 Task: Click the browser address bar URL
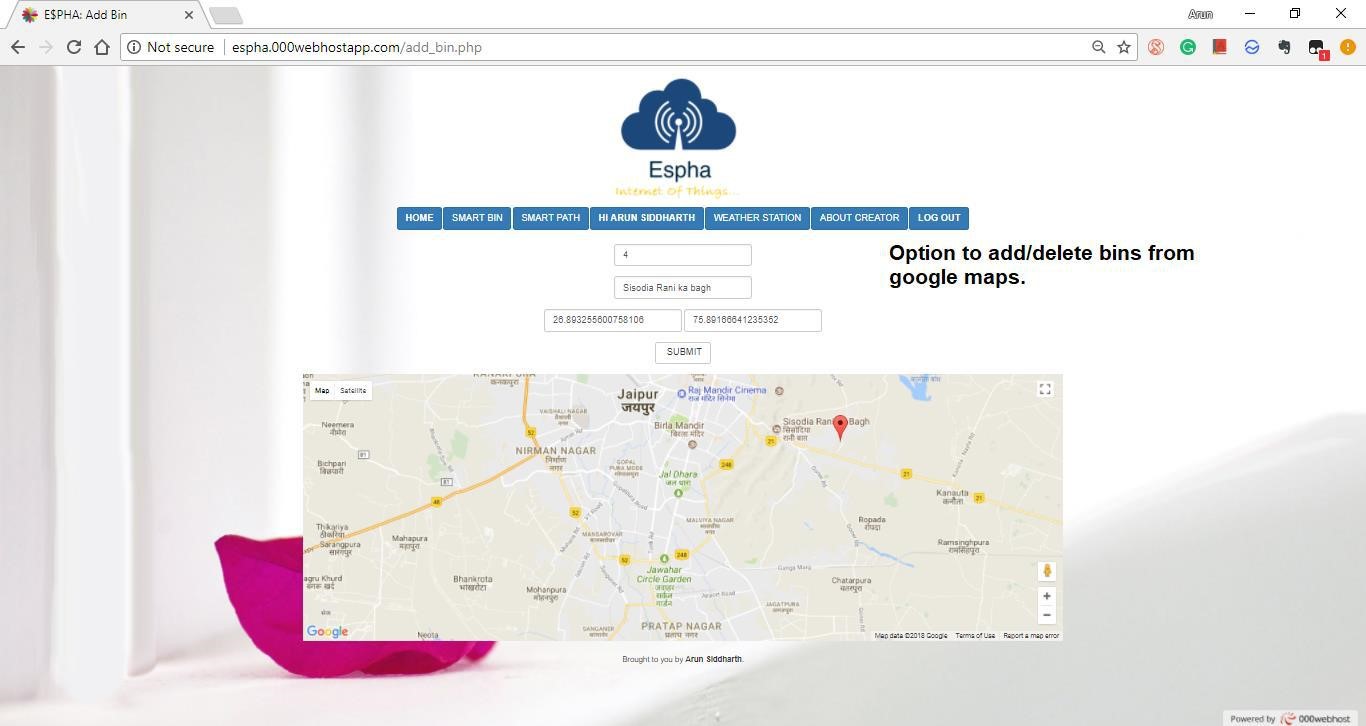coord(357,47)
